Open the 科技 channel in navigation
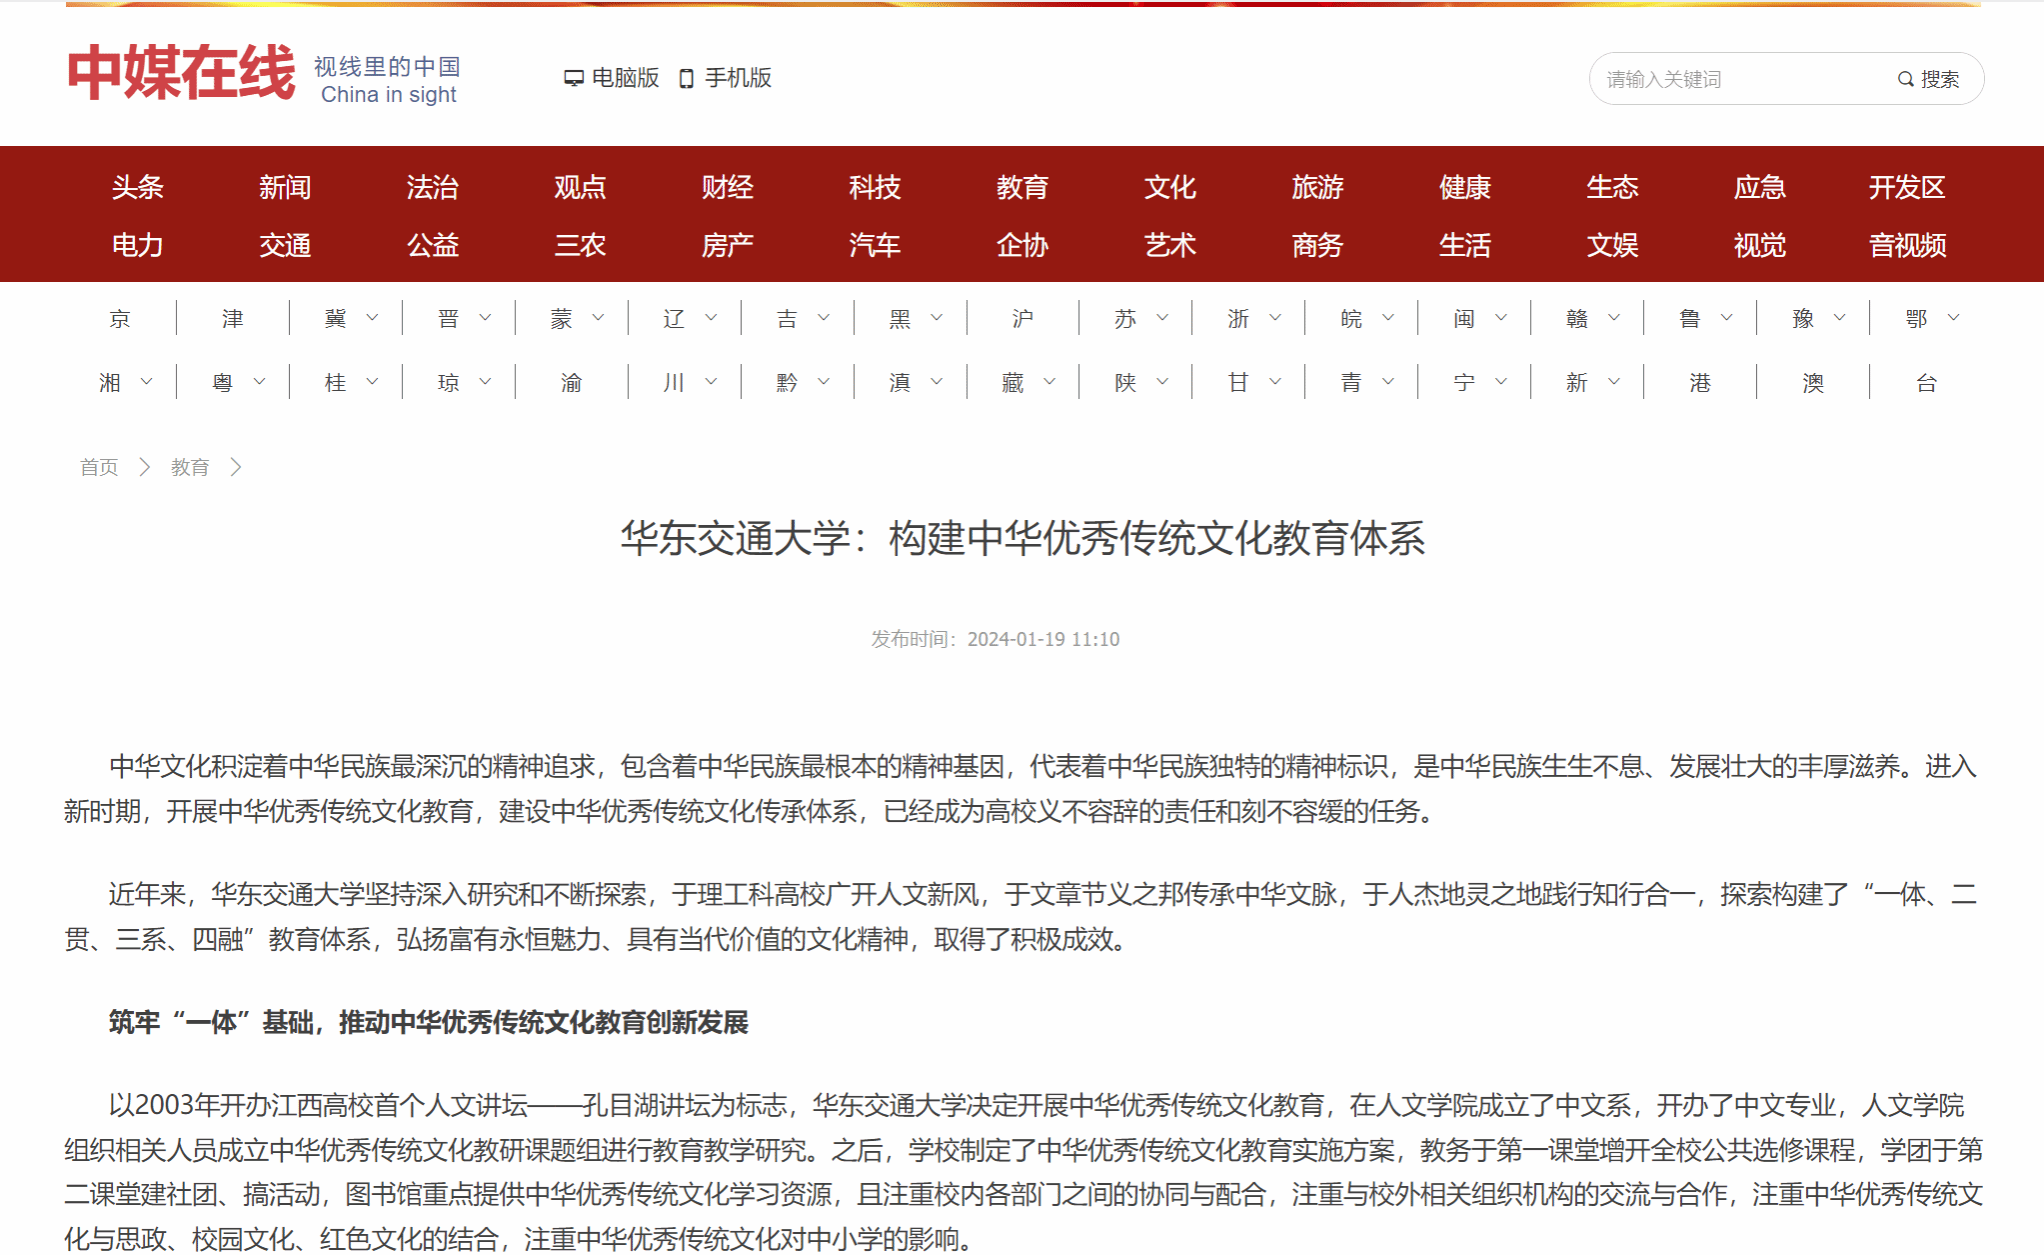2044x1255 pixels. [x=874, y=187]
